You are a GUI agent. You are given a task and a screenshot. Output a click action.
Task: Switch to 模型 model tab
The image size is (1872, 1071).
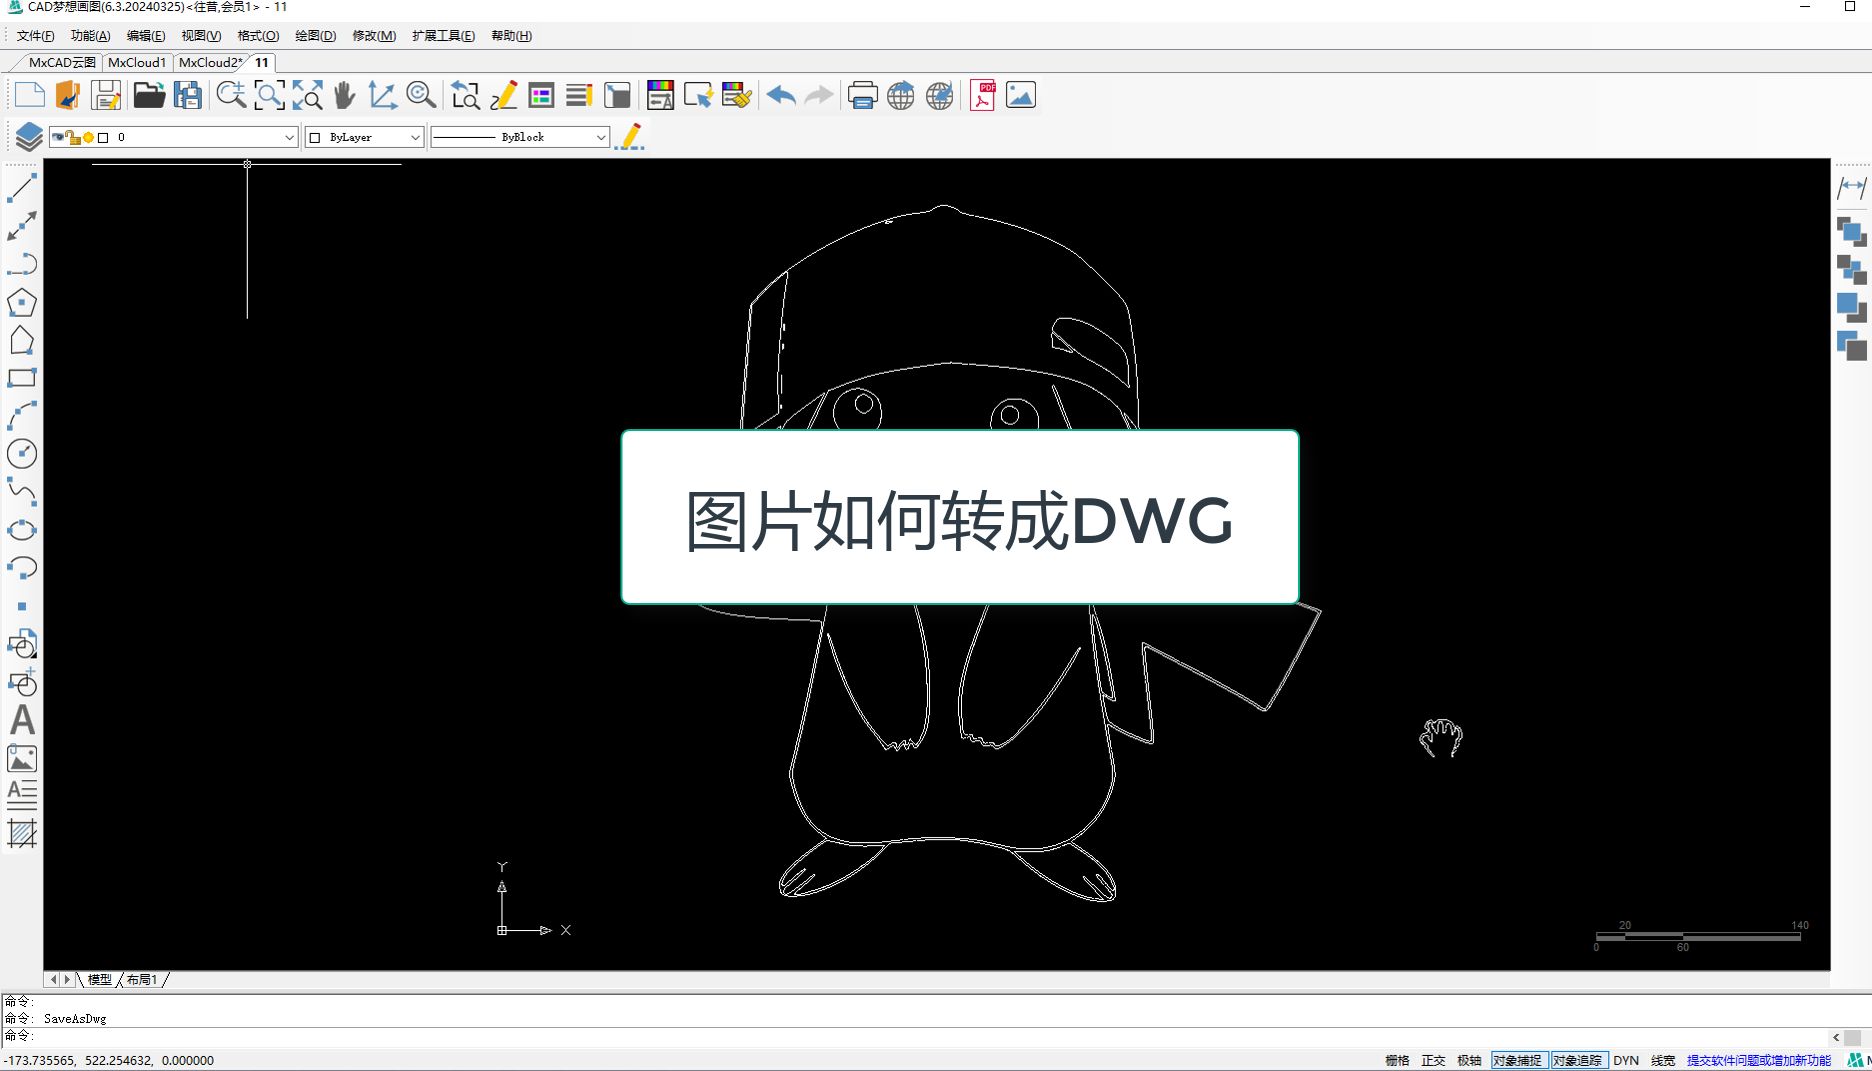point(99,979)
